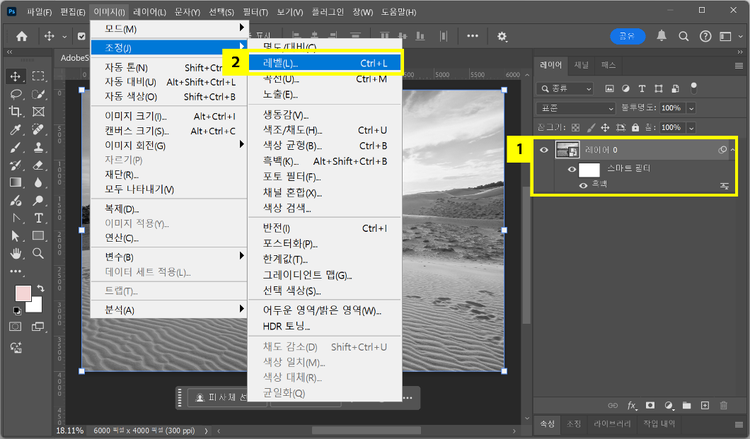
Task: Toggle the 흑백 filter eye icon
Action: [x=583, y=186]
